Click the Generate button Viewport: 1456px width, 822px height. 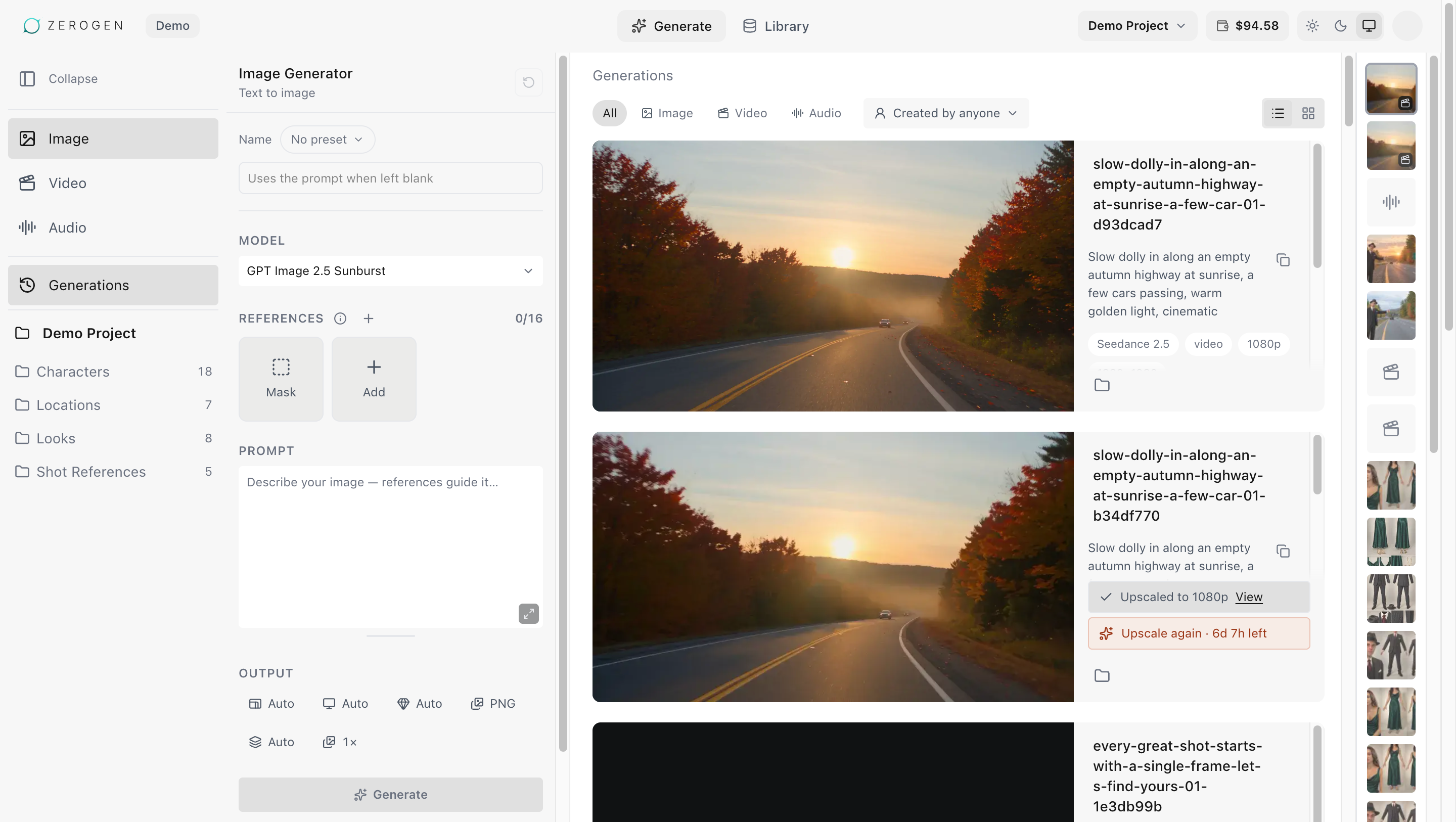391,795
